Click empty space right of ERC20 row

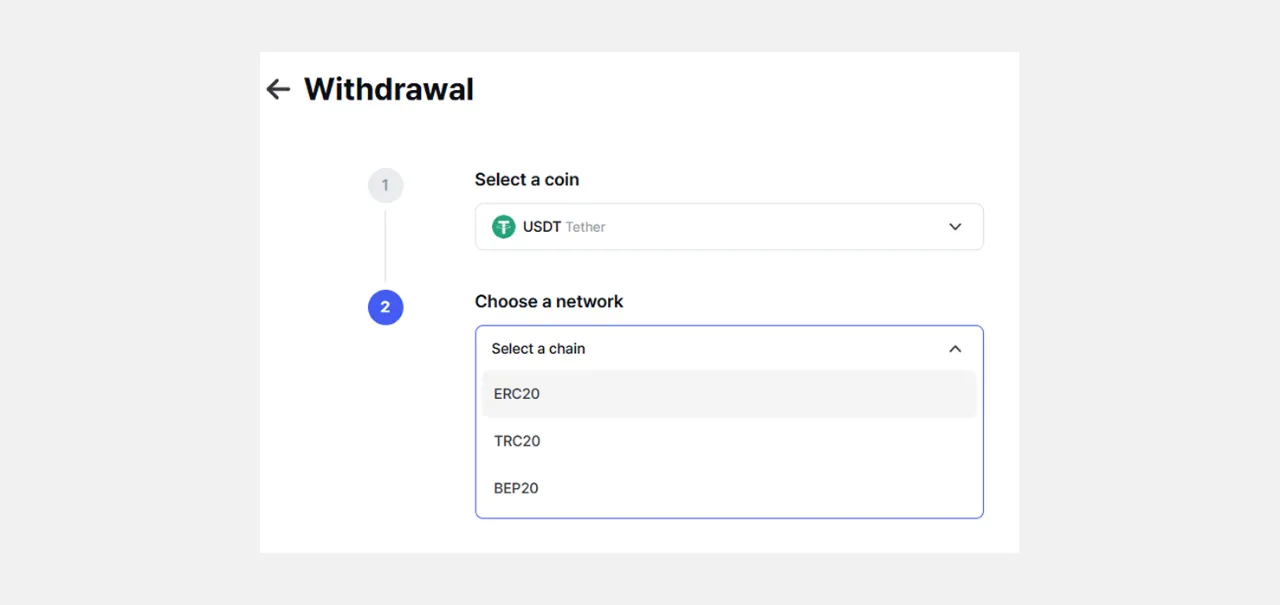pyautogui.click(x=800, y=394)
